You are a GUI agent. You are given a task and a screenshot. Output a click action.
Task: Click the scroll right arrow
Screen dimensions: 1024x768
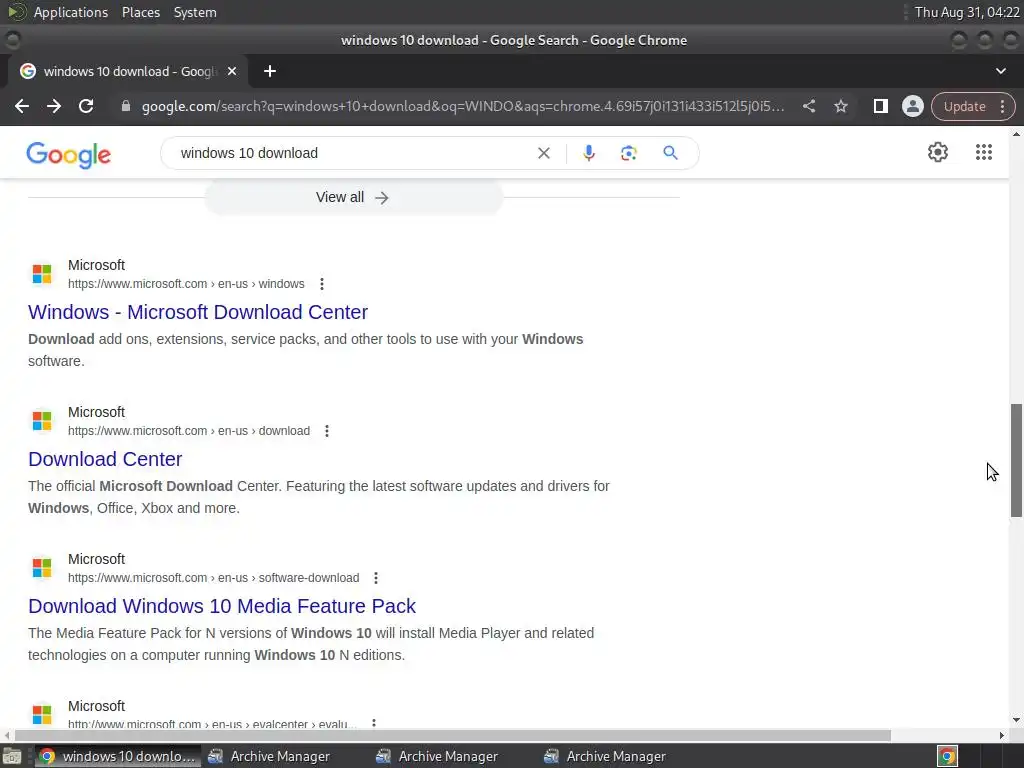(x=1002, y=735)
